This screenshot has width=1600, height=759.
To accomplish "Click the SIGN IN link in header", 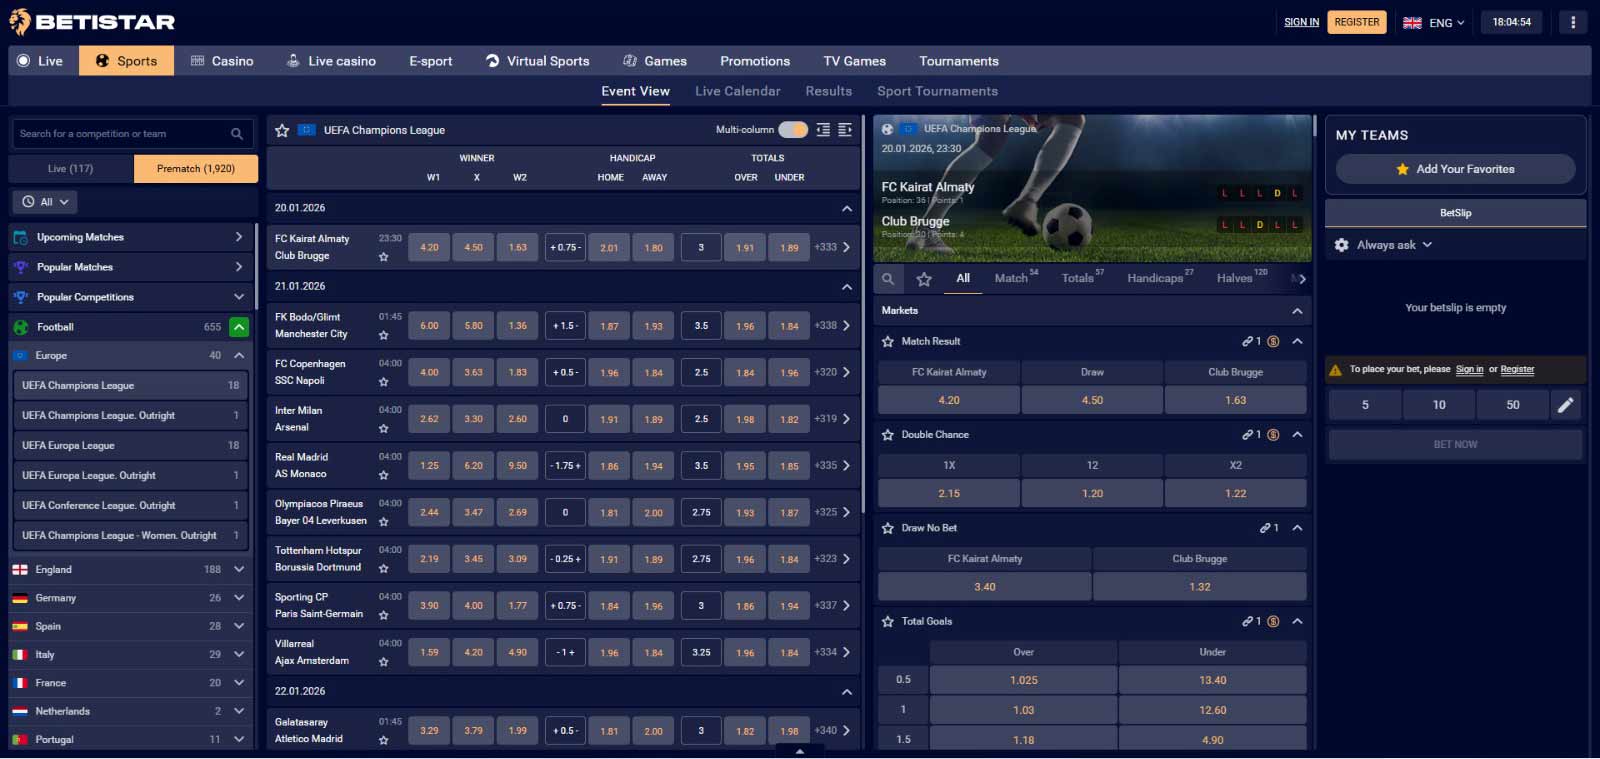I will tap(1302, 22).
